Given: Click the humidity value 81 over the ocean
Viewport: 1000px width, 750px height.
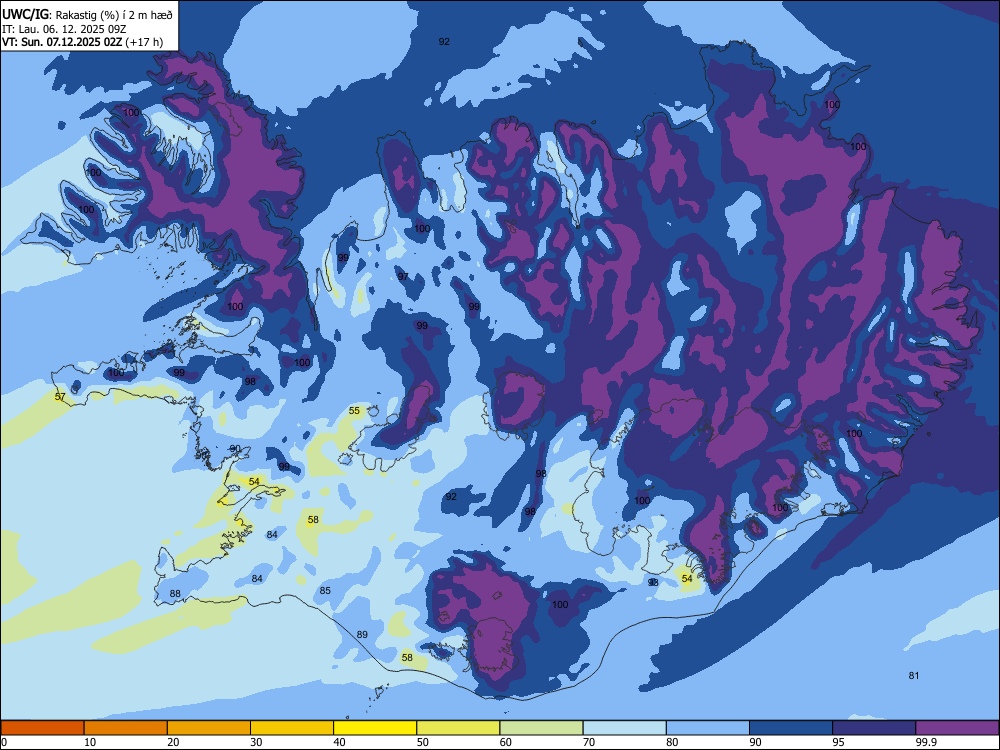Looking at the screenshot, I should [x=914, y=675].
